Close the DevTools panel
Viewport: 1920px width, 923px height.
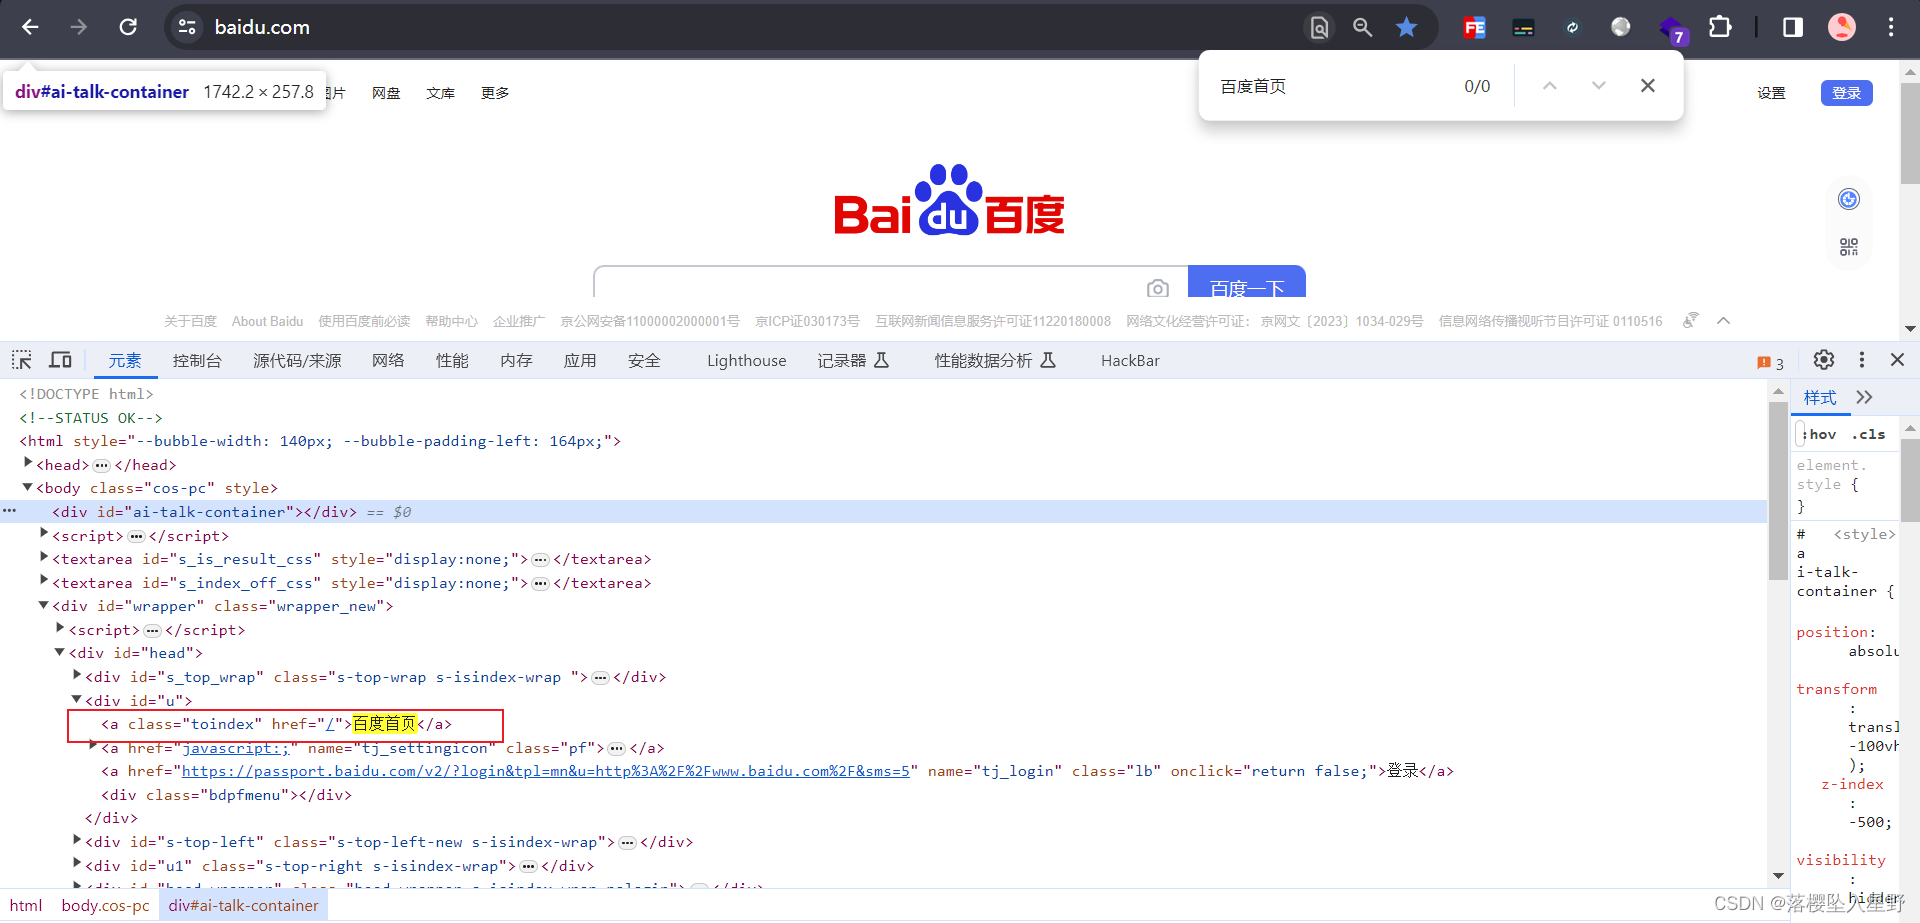(x=1897, y=360)
